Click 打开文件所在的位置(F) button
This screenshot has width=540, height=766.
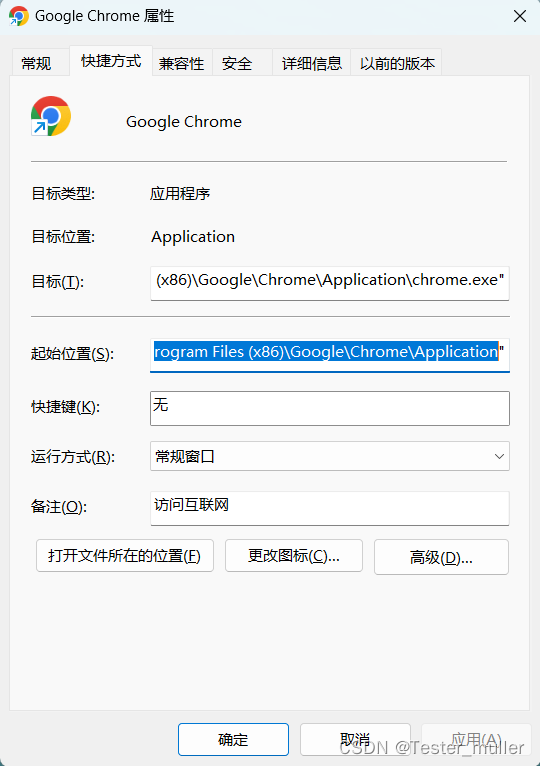(125, 555)
